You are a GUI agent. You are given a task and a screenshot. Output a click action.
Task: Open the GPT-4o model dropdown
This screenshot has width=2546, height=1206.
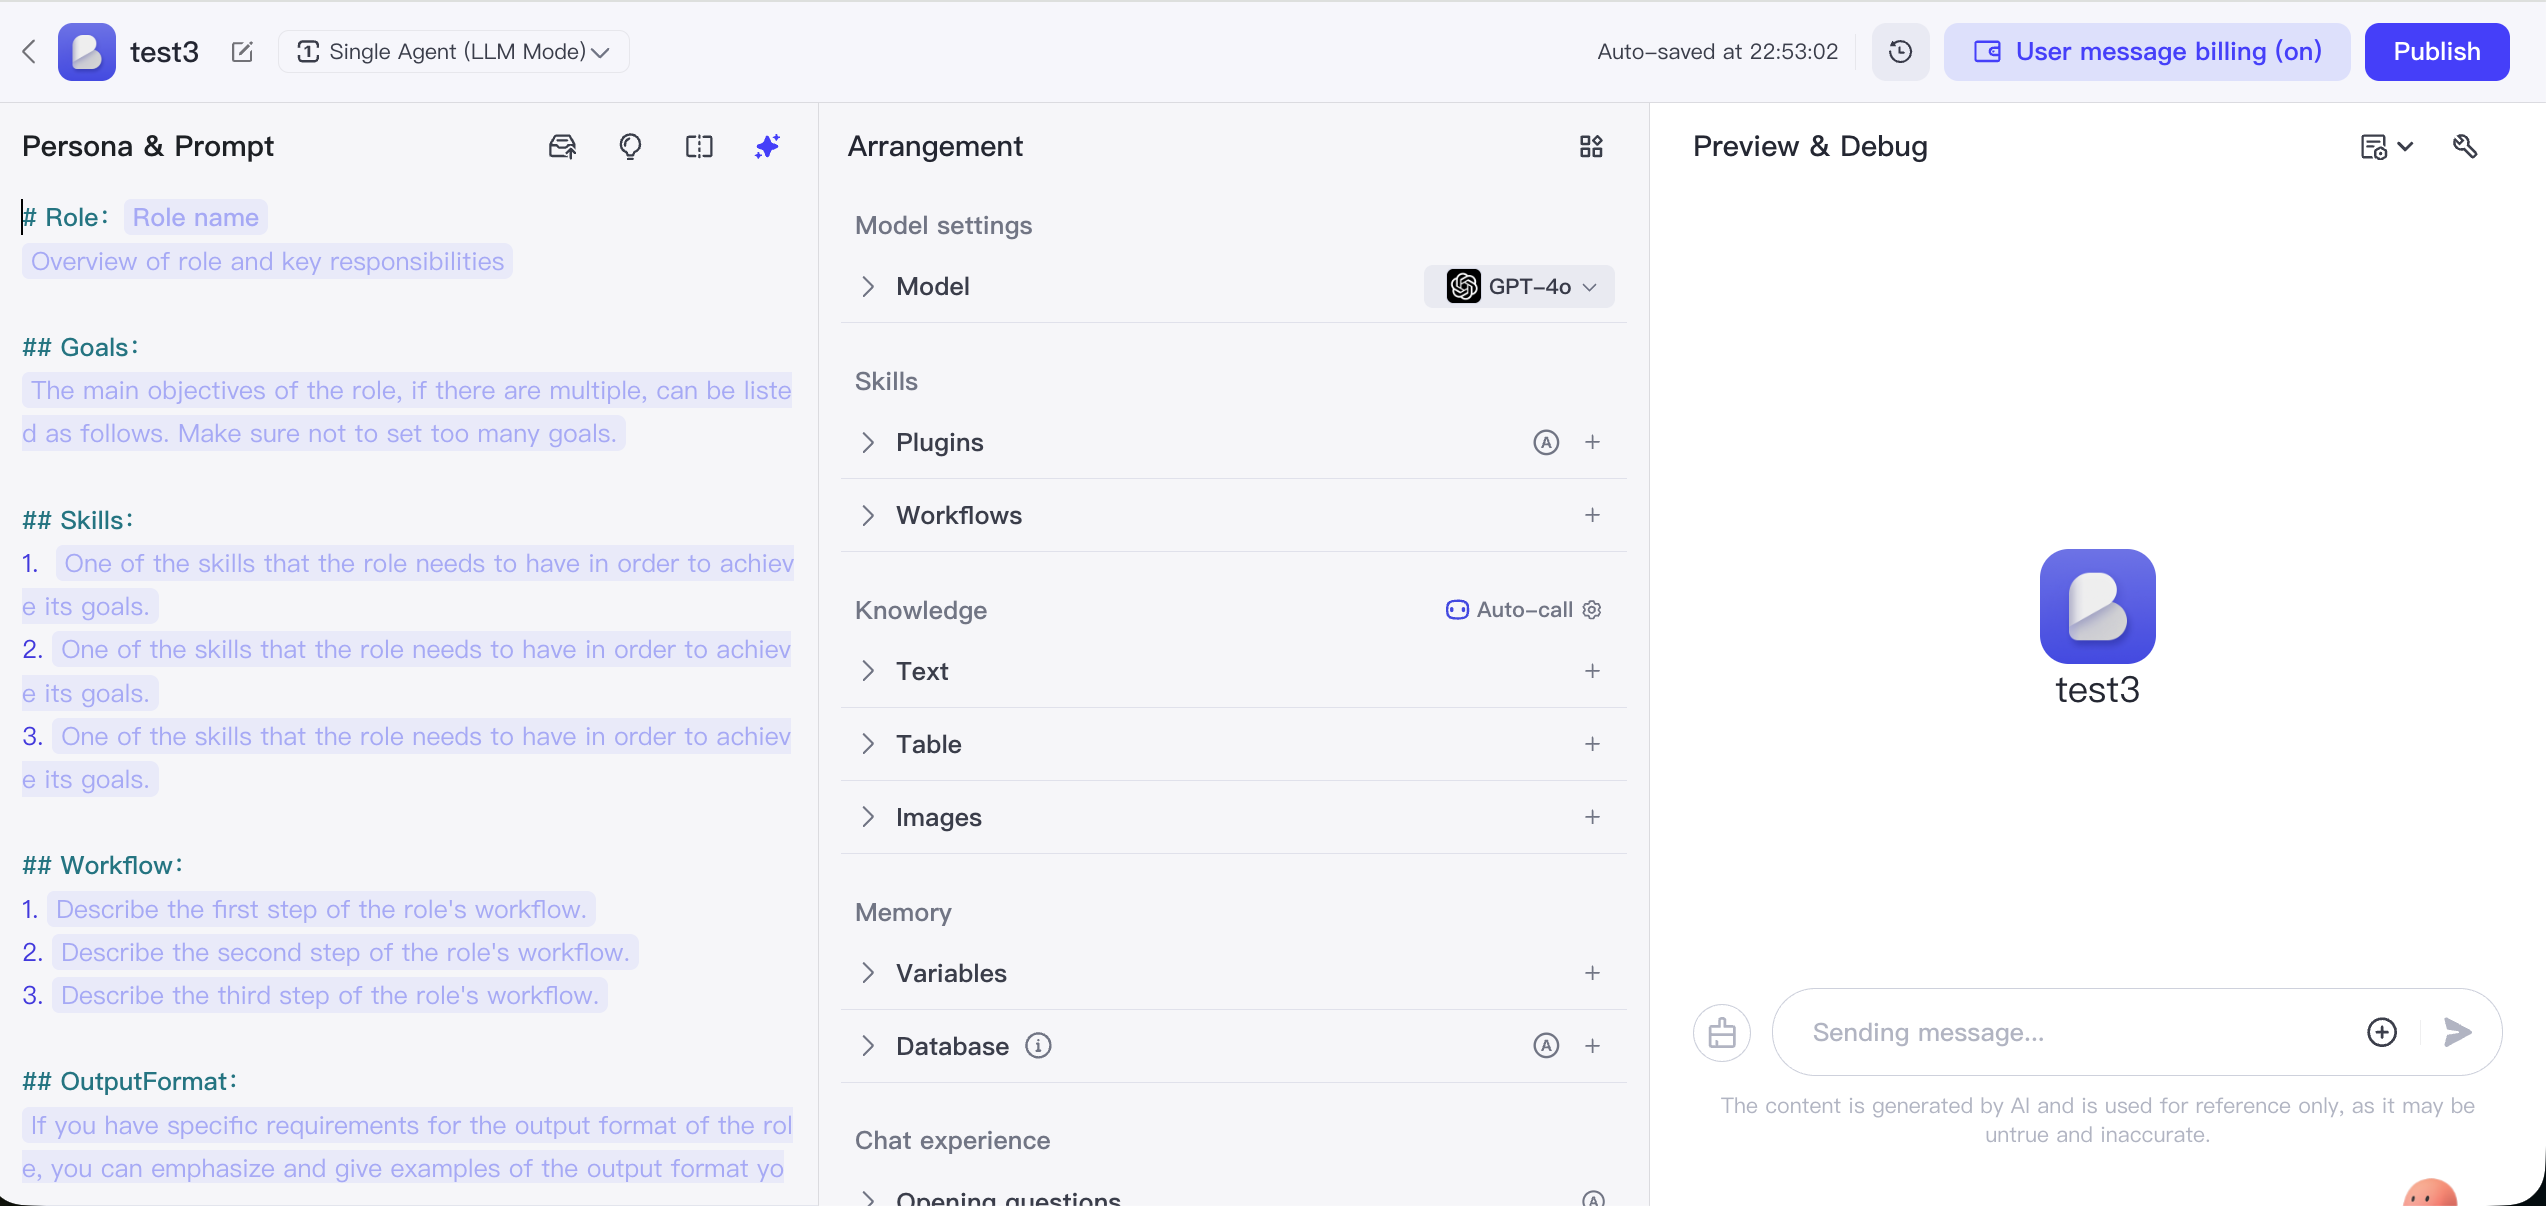(1519, 287)
